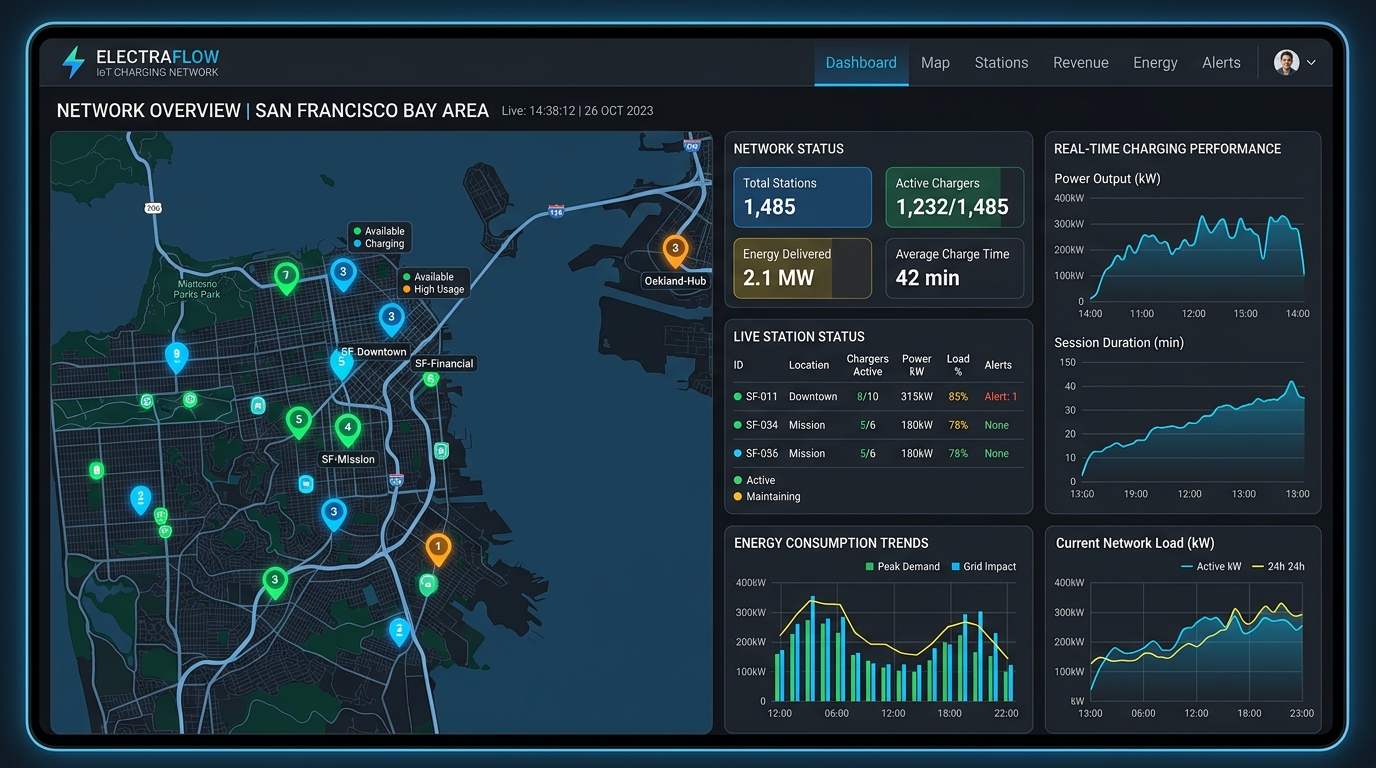Viewport: 1376px width, 768px height.
Task: Click the SF-Financial station marker
Action: point(431,379)
